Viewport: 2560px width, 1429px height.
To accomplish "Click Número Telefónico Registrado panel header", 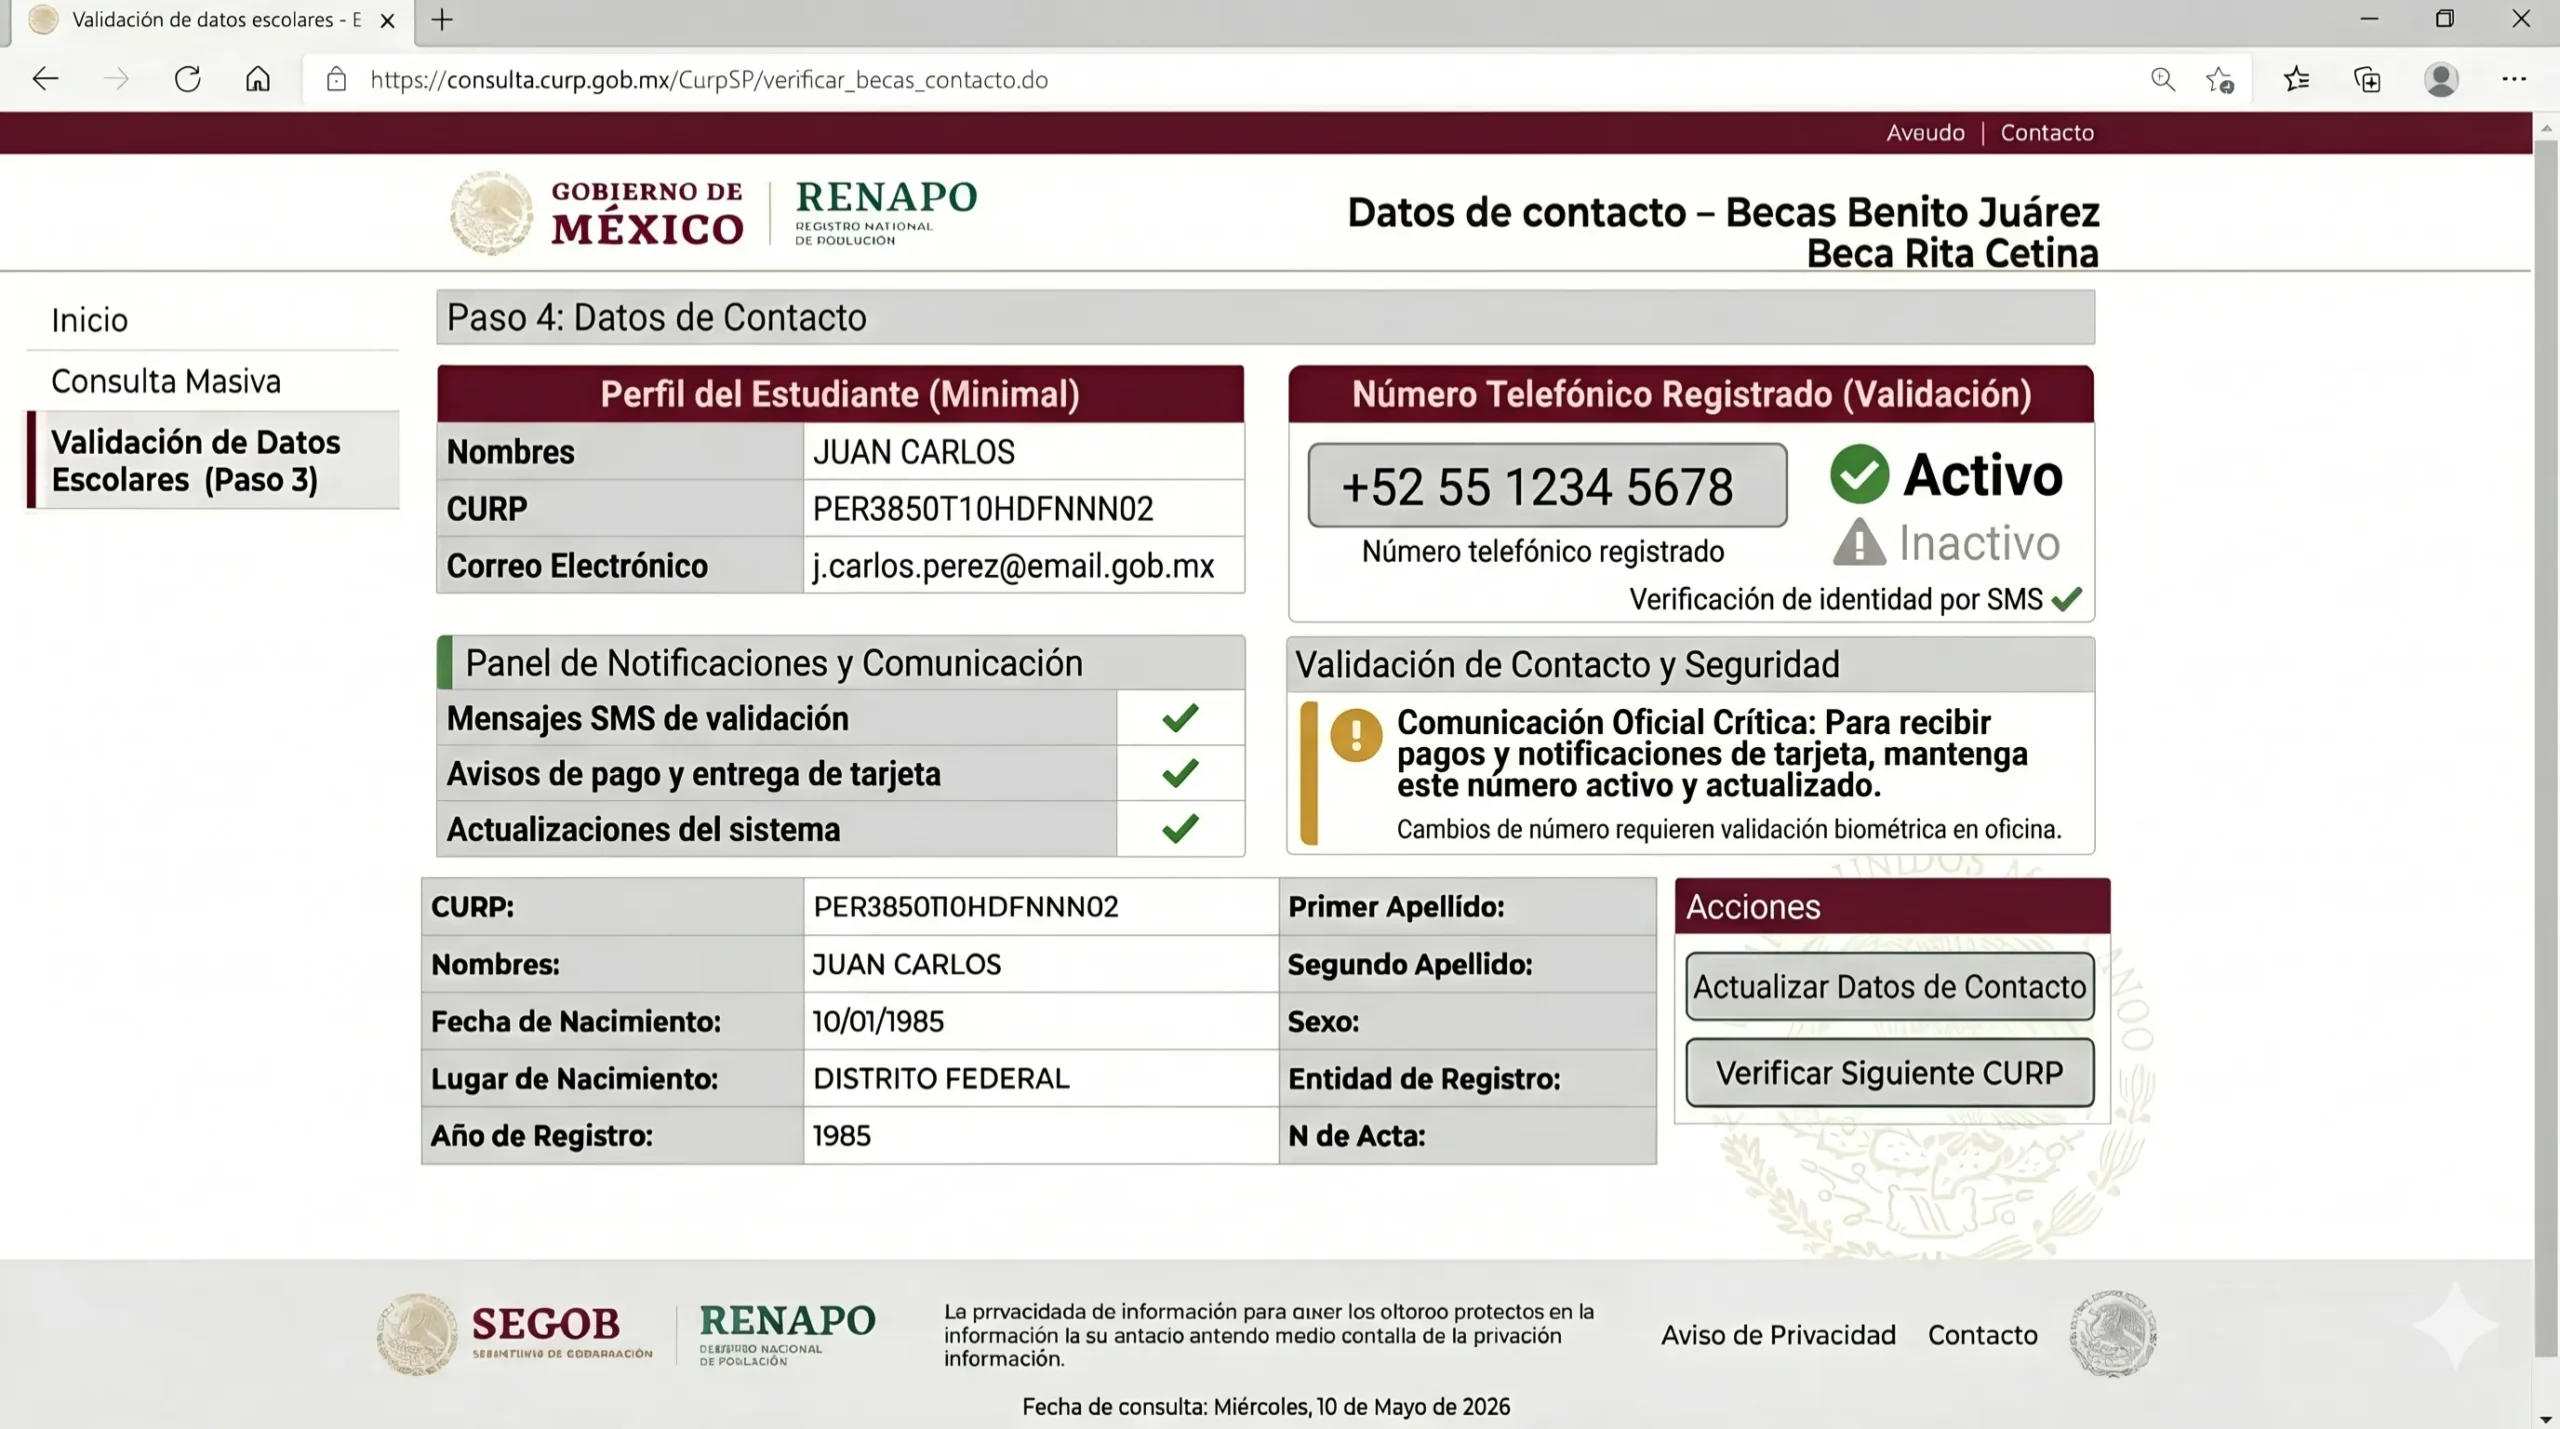I will 1691,393.
